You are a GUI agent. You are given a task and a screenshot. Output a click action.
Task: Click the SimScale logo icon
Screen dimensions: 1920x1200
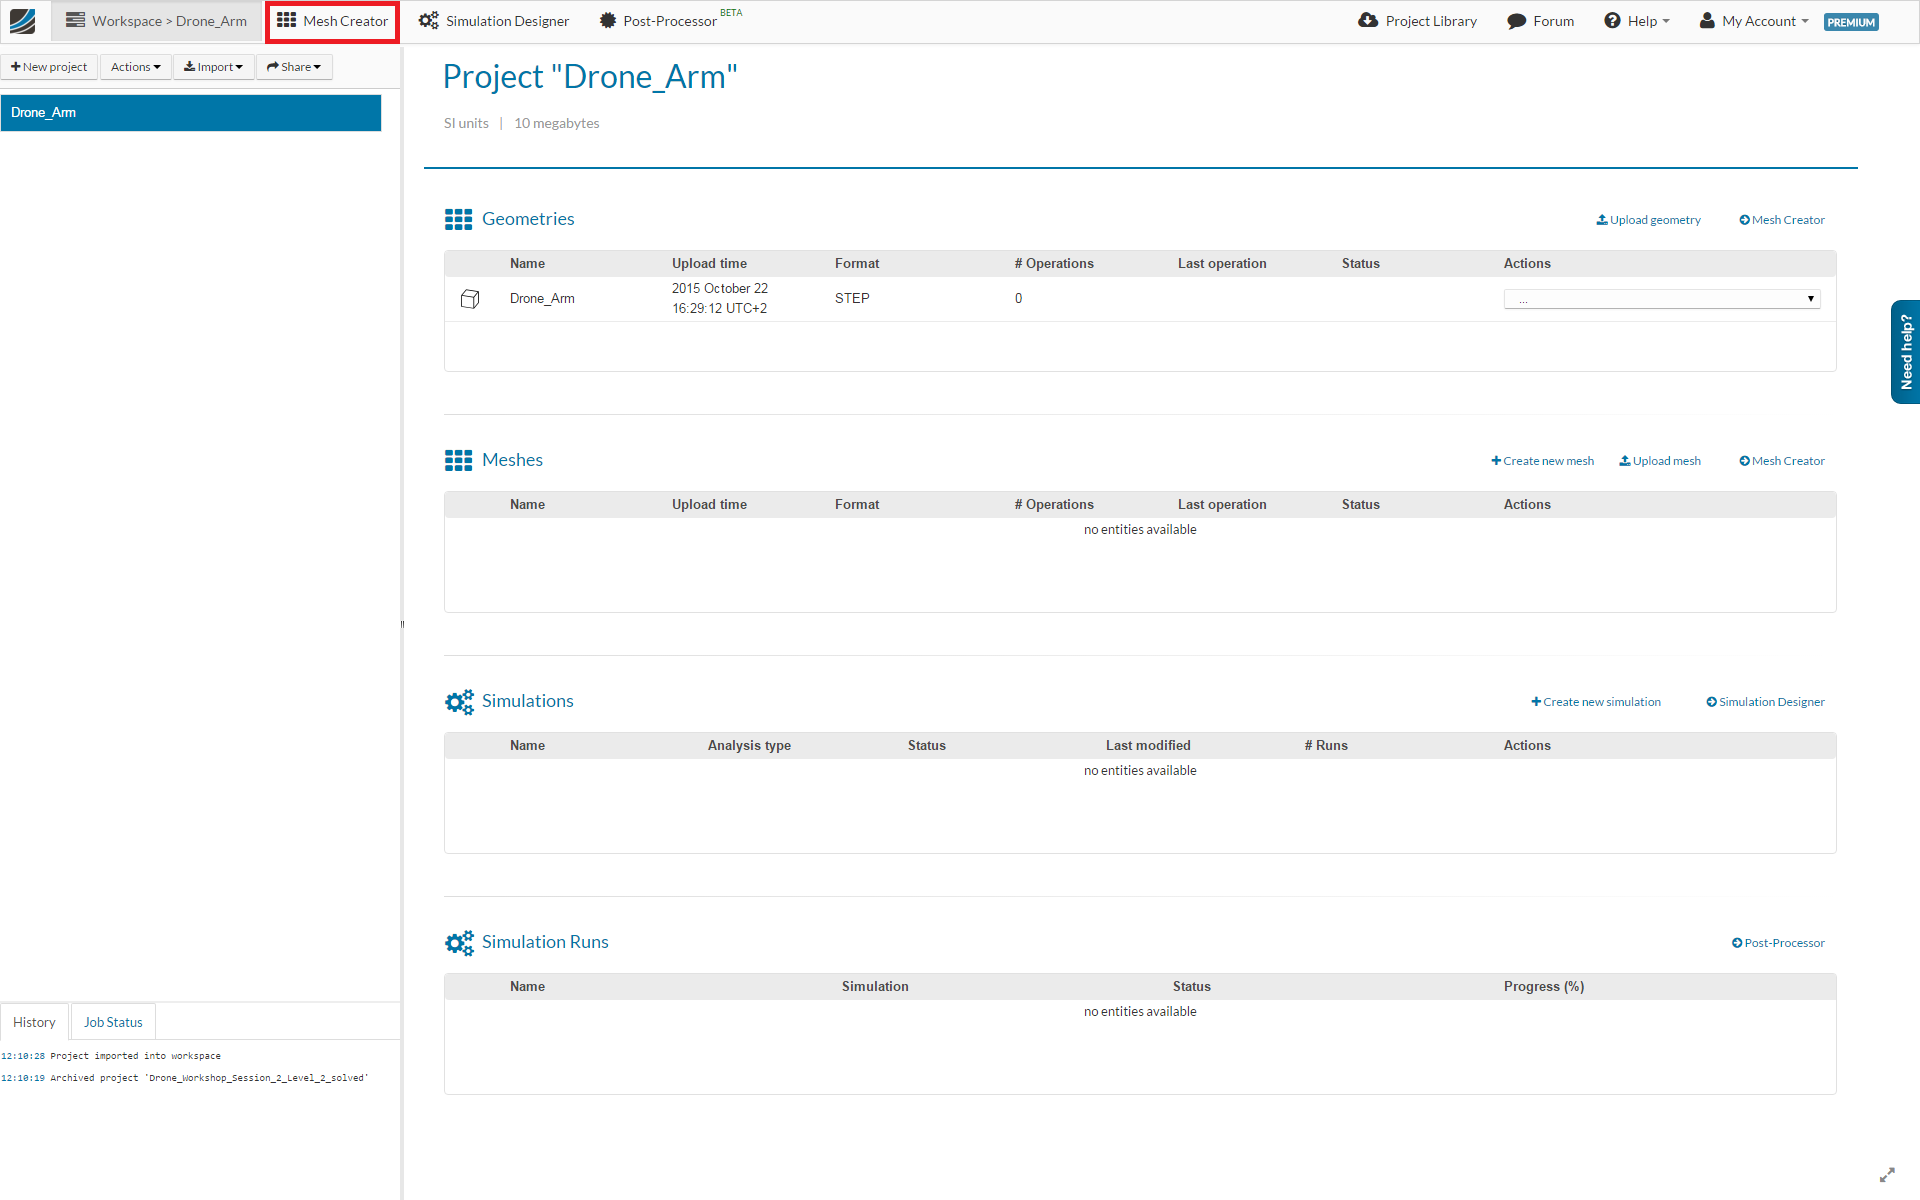click(22, 21)
